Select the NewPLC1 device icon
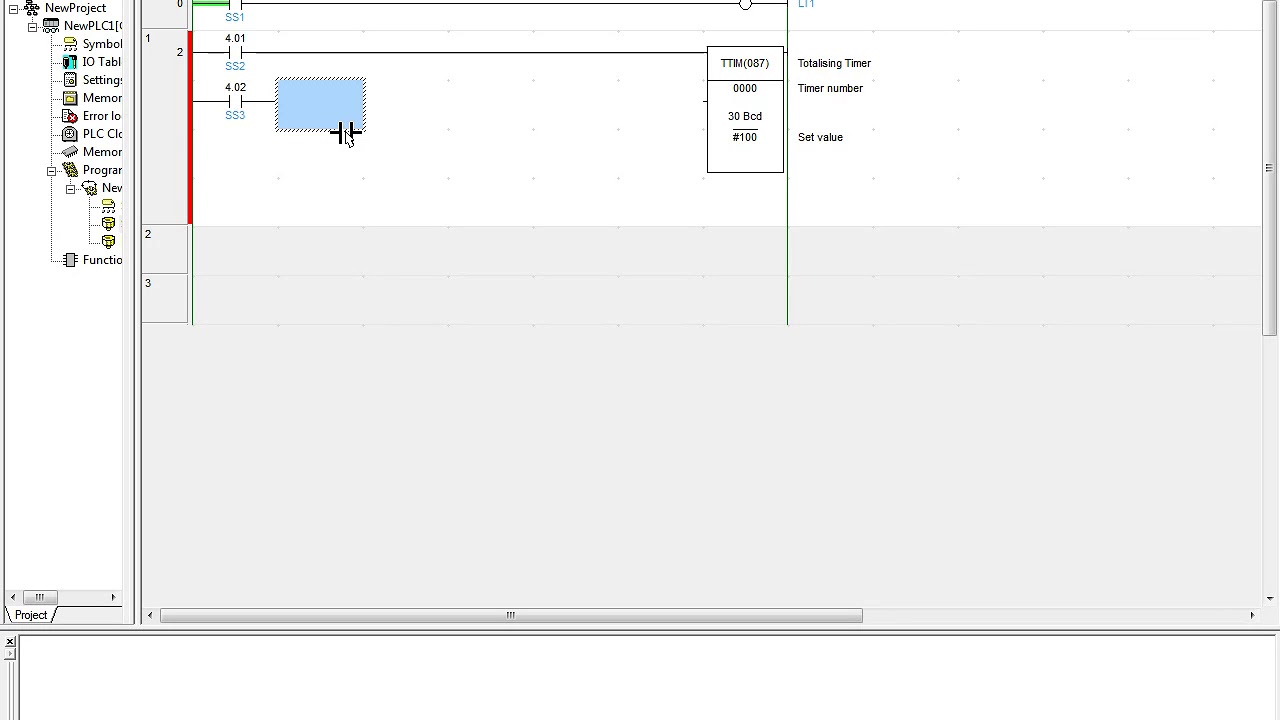This screenshot has height=720, width=1280. pos(51,26)
